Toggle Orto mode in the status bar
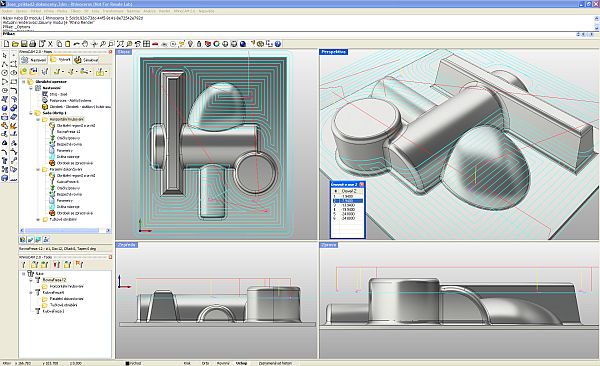Screen dimensions: 600x366 [205, 363]
